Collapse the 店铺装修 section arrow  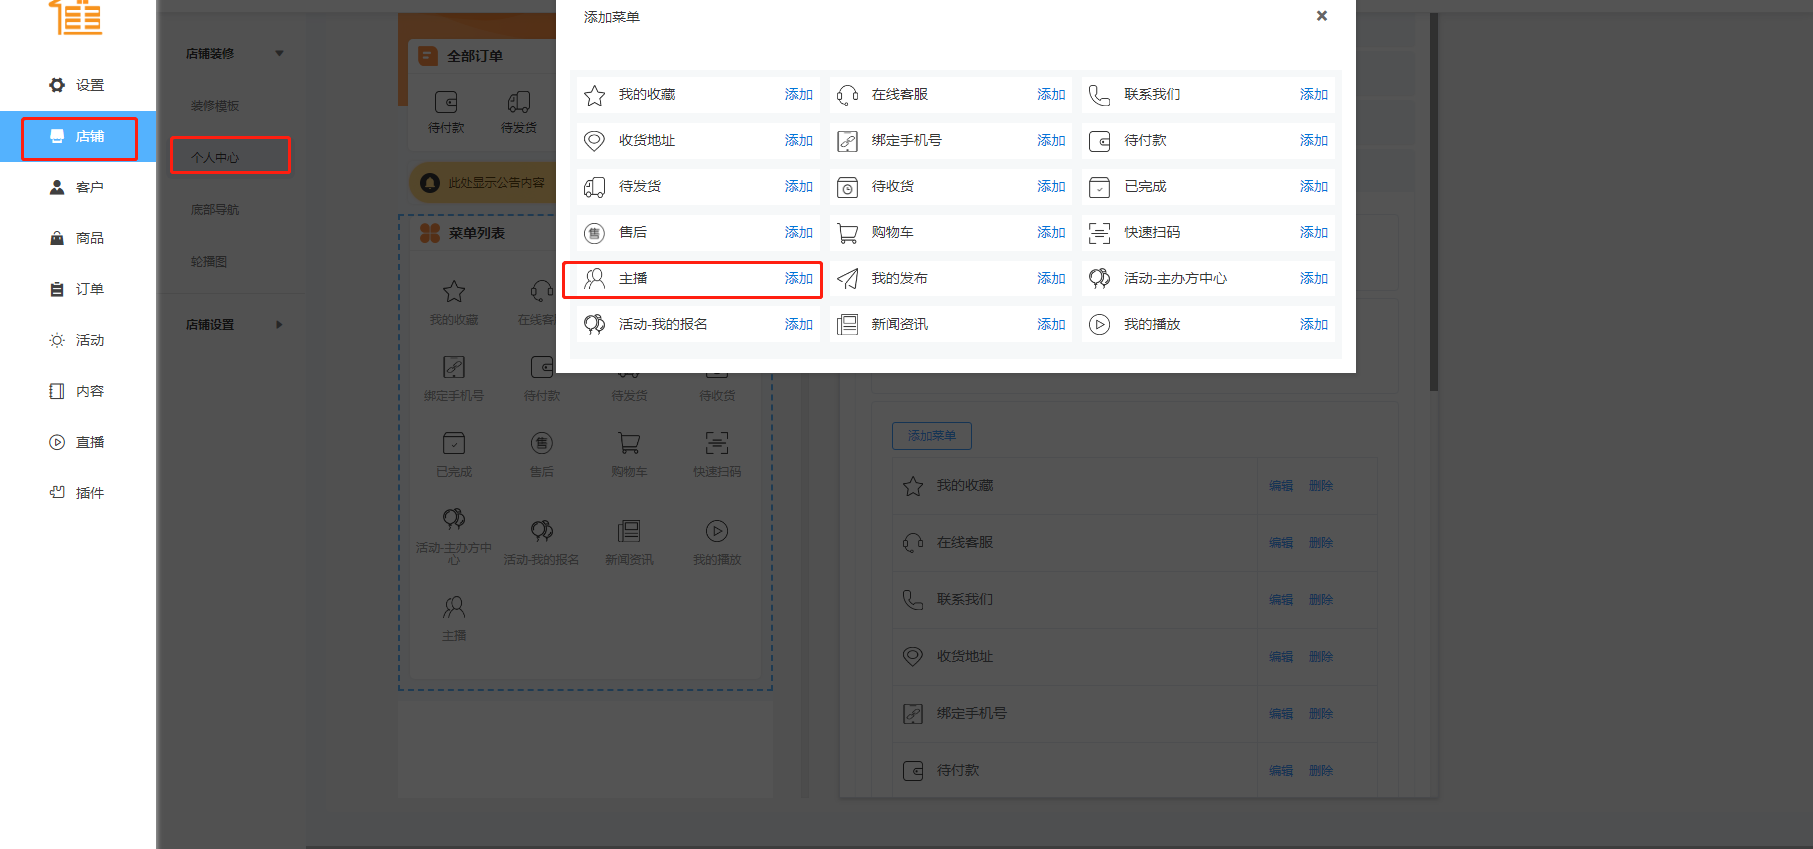(x=279, y=54)
